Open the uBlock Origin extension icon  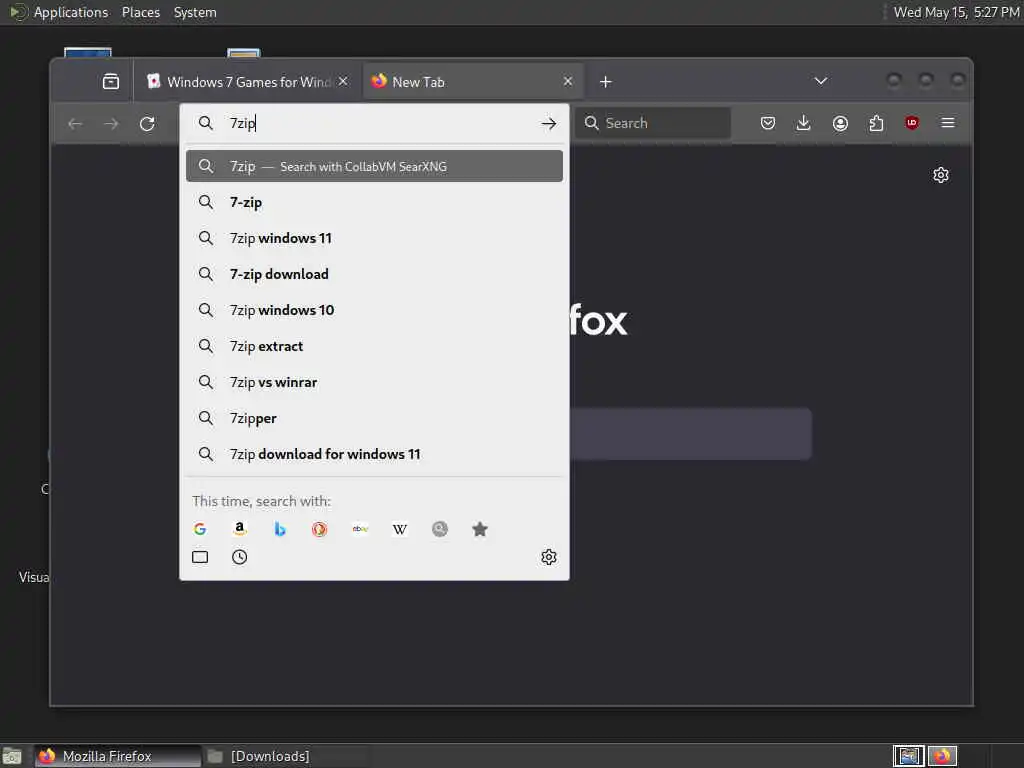(x=912, y=123)
